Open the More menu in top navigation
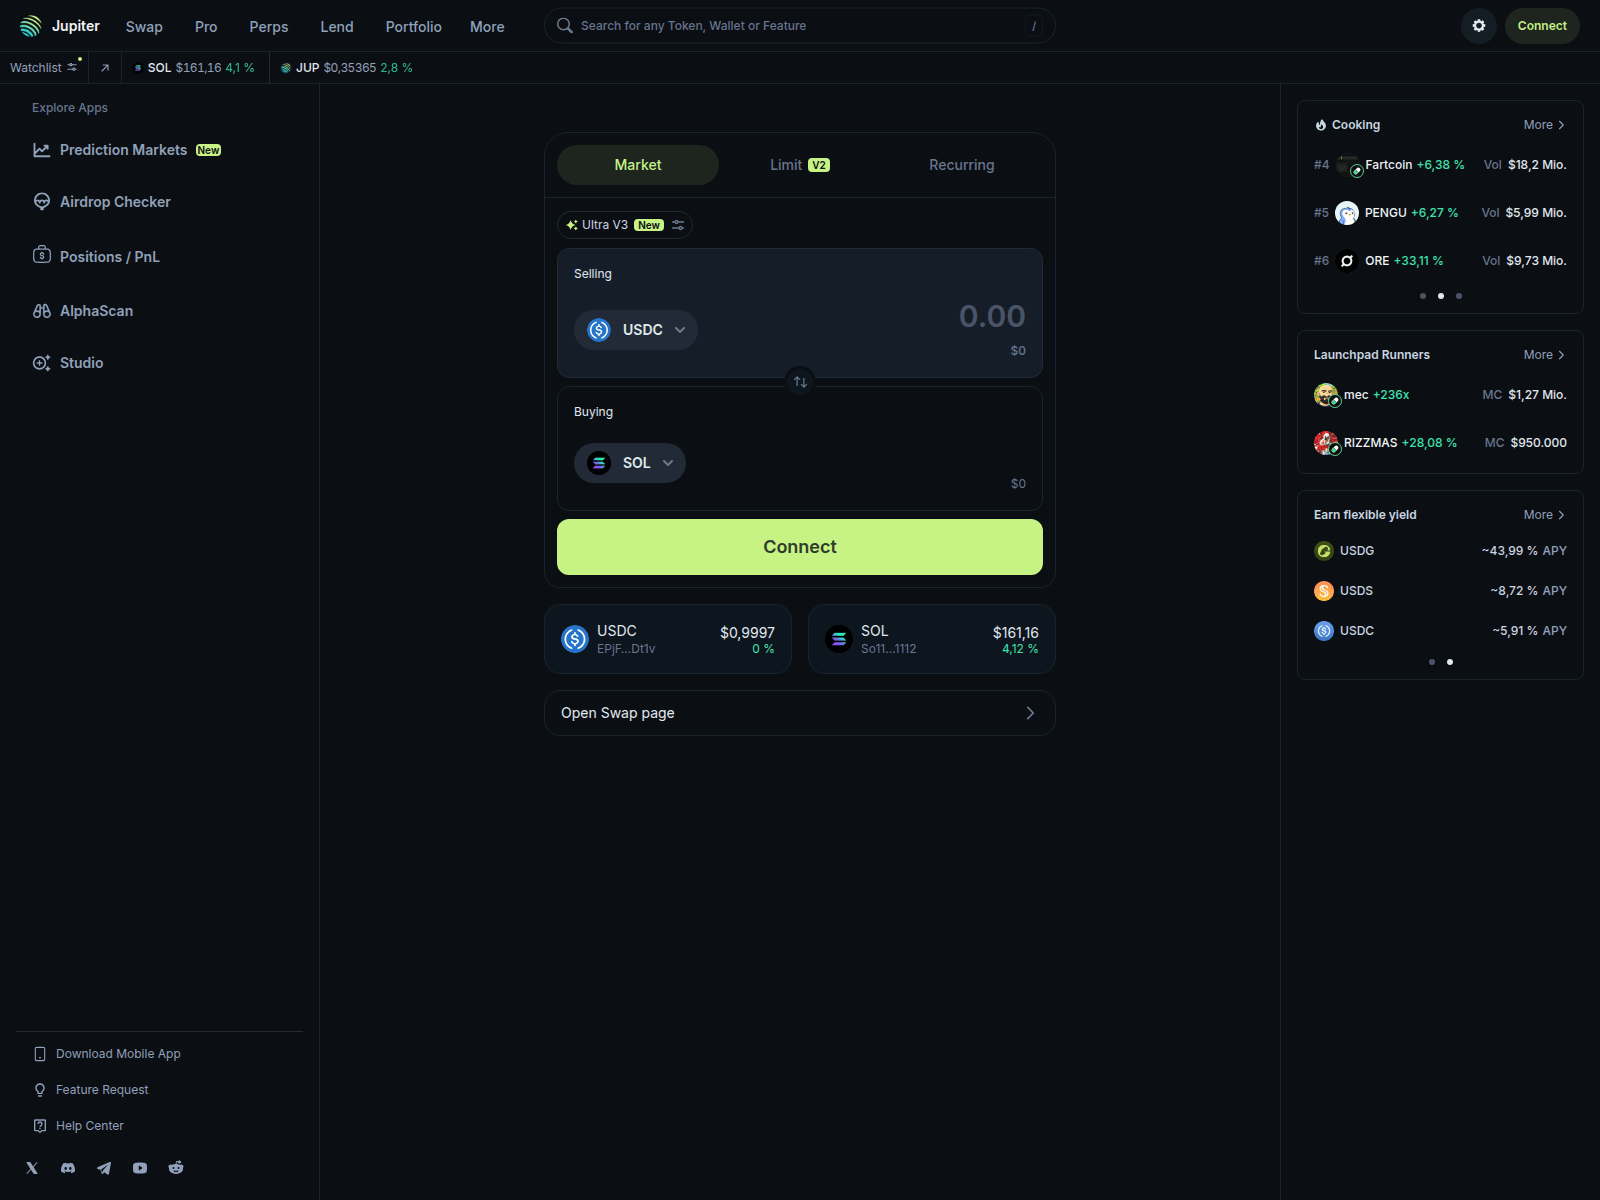The height and width of the screenshot is (1200, 1600). (x=487, y=27)
